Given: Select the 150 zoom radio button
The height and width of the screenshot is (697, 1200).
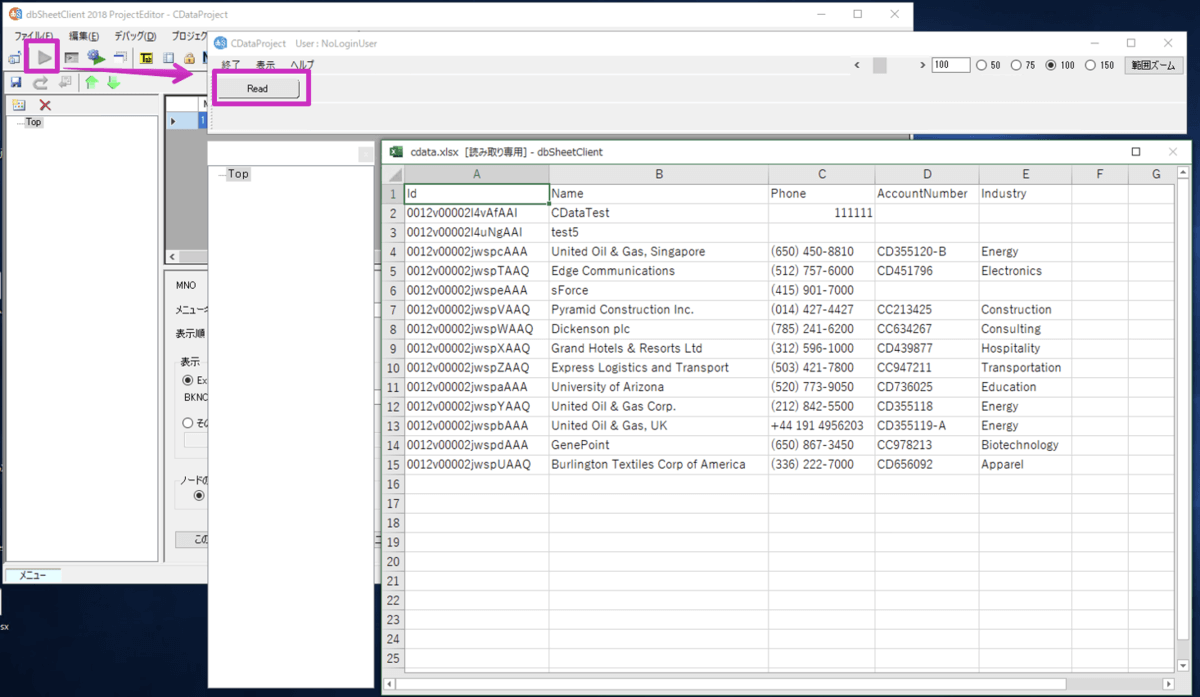Looking at the screenshot, I should coord(1090,66).
